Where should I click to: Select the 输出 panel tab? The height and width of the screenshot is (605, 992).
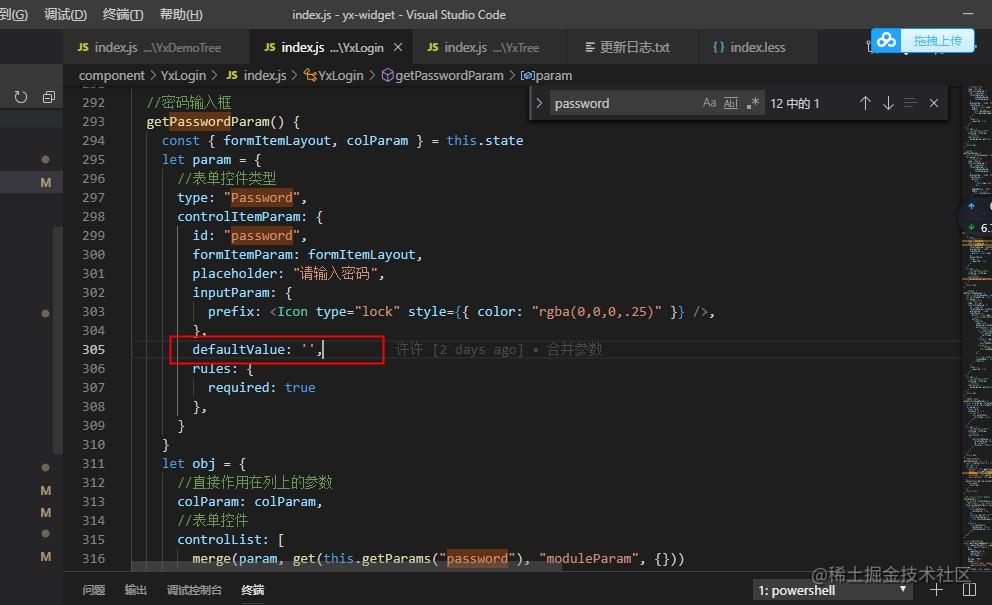135,590
